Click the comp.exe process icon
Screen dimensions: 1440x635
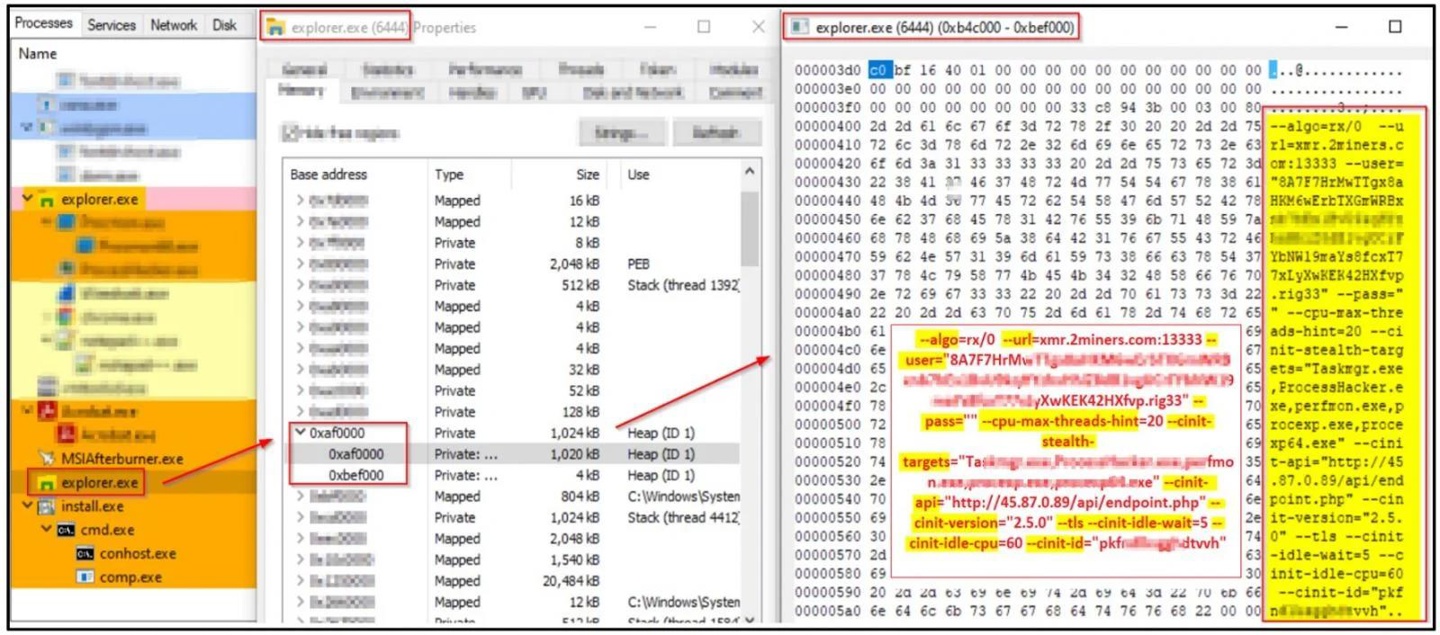(x=84, y=577)
